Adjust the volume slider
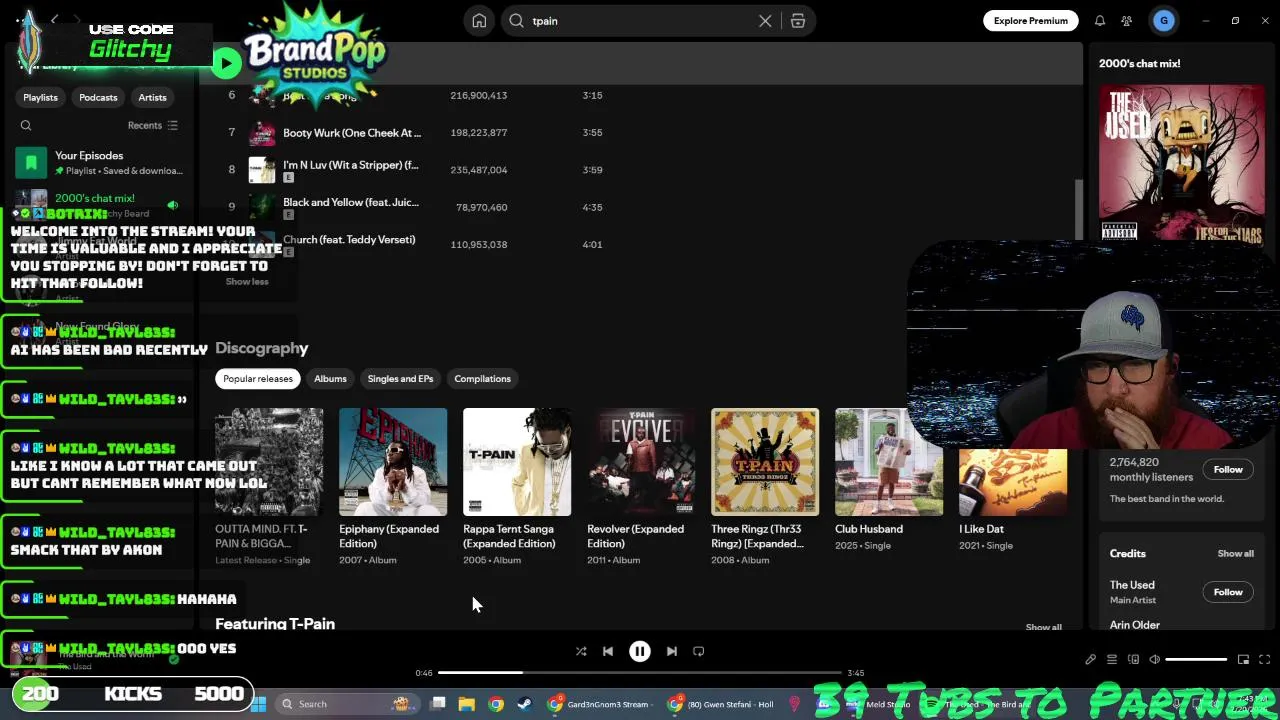Screen dimensions: 1280x720 click(1196, 660)
